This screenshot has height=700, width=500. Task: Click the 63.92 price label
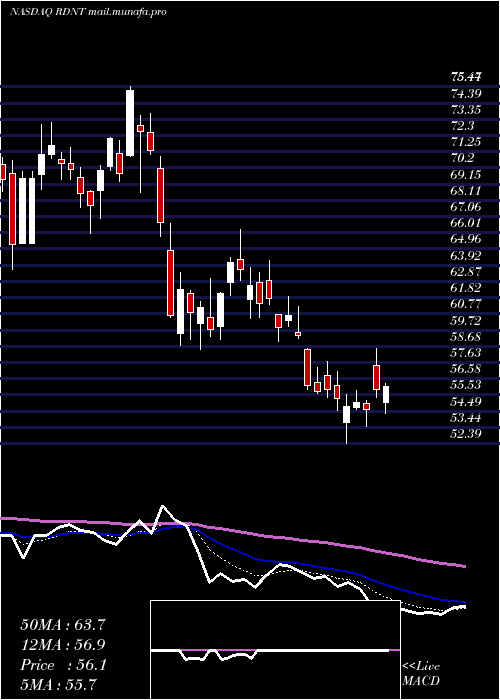tap(467, 256)
